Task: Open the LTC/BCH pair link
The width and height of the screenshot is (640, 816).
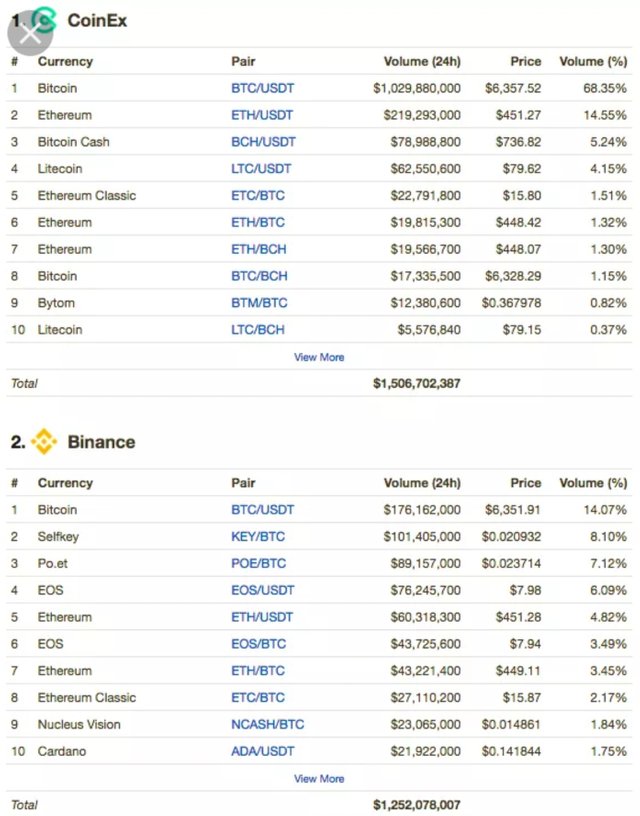Action: [x=257, y=330]
